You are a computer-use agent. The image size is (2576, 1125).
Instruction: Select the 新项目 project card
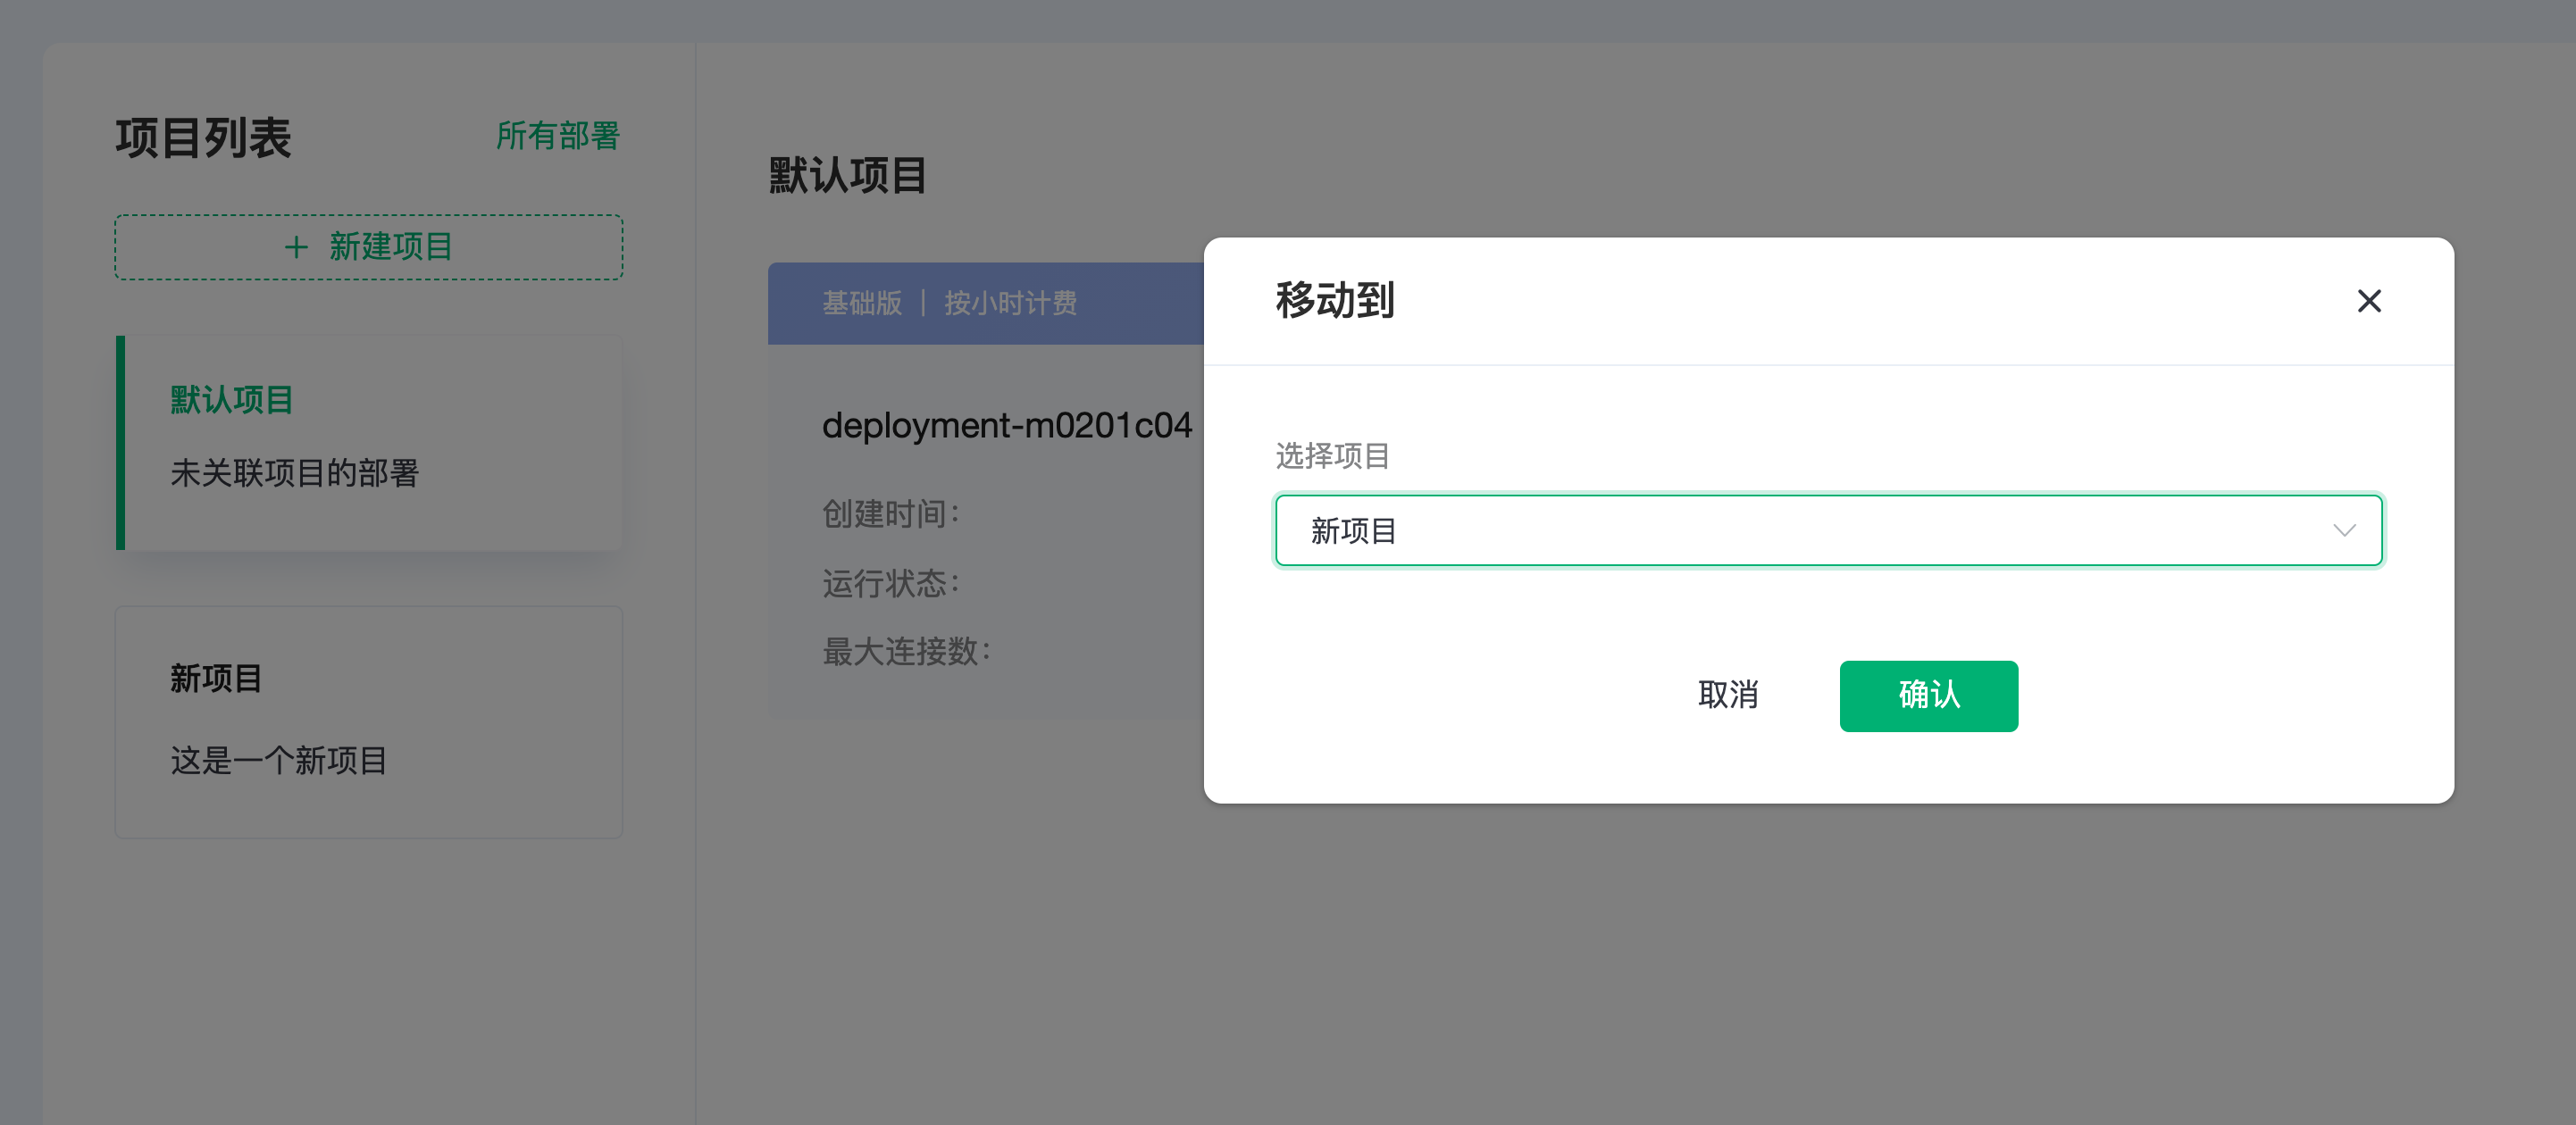(x=368, y=720)
